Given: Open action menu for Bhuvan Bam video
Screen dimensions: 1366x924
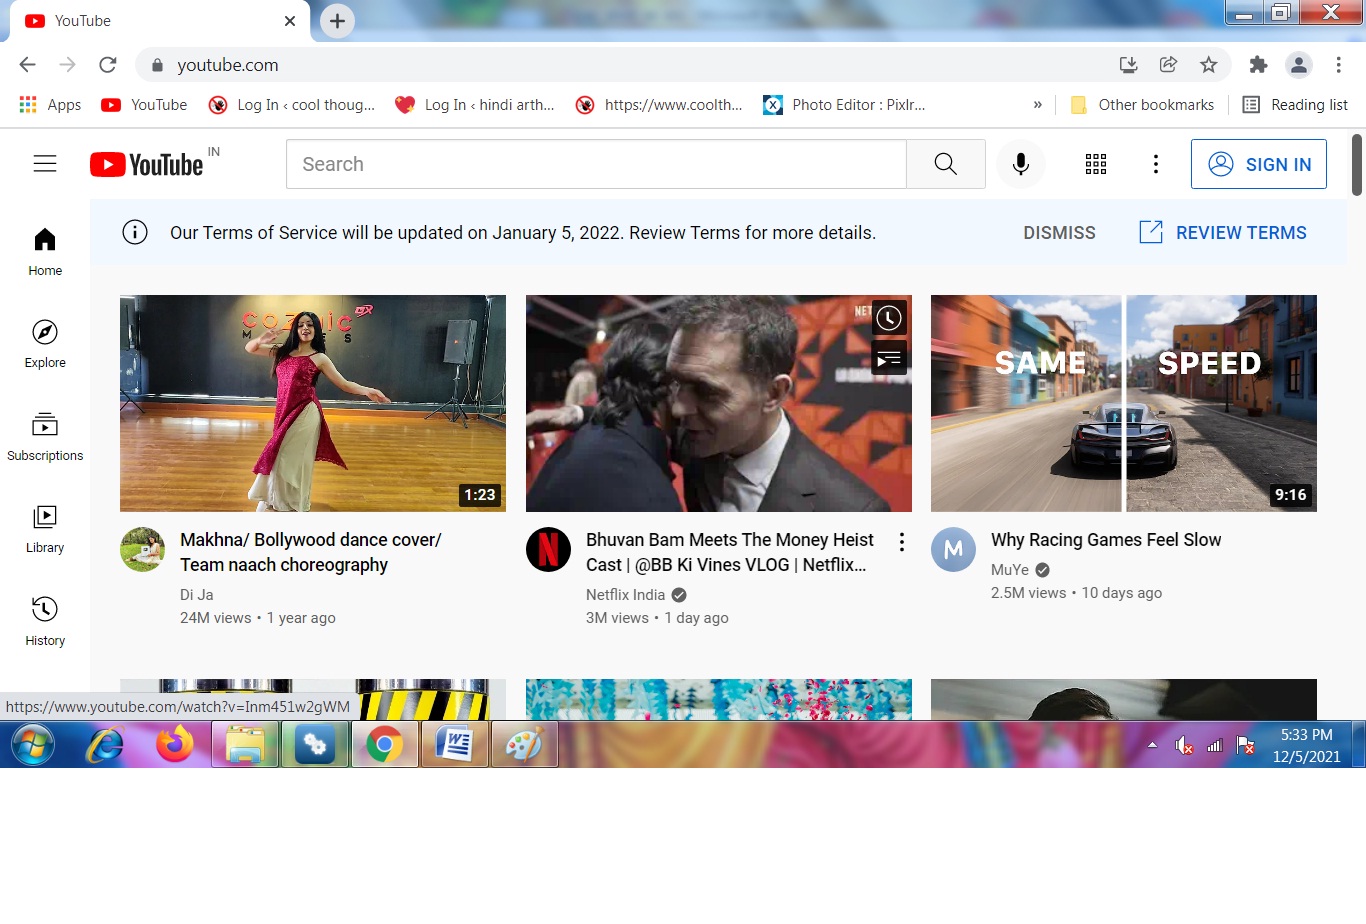Looking at the screenshot, I should pyautogui.click(x=902, y=541).
